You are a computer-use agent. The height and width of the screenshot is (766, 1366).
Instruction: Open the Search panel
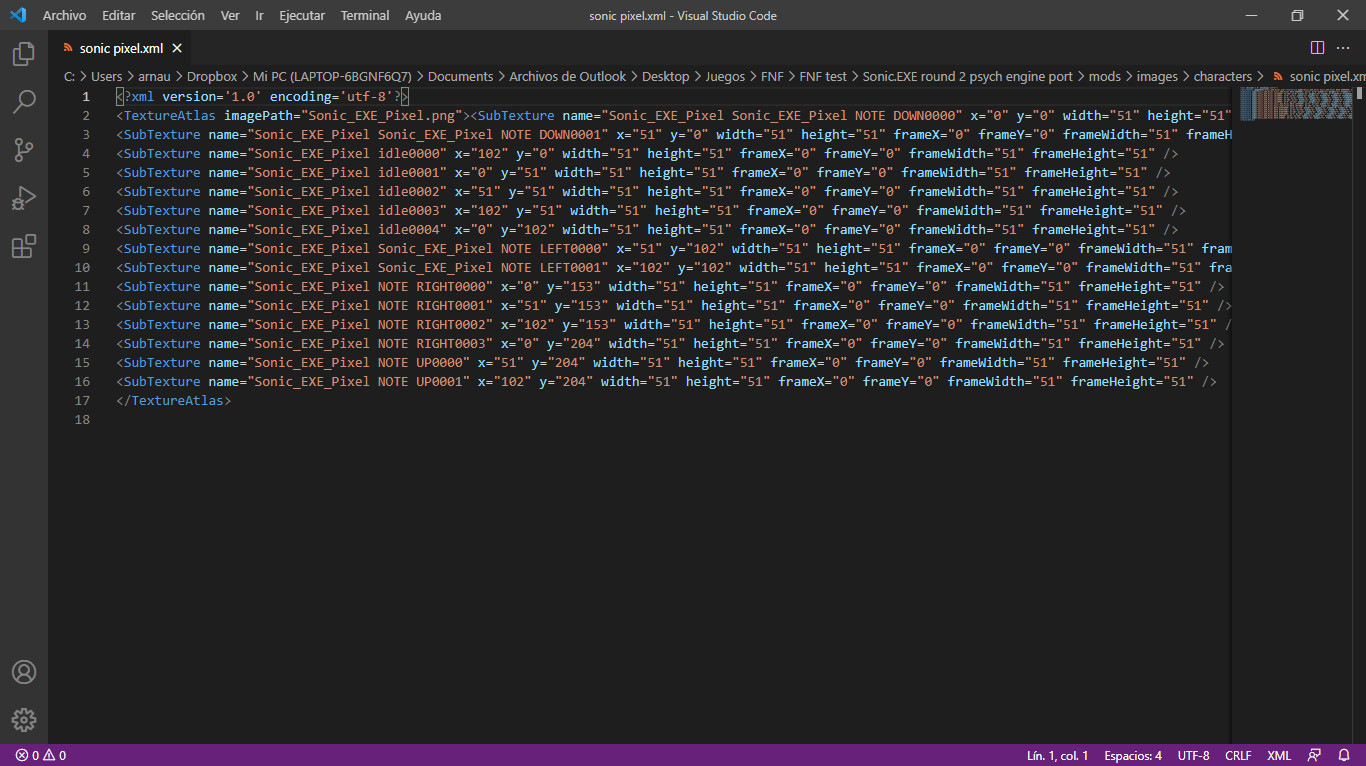[24, 102]
